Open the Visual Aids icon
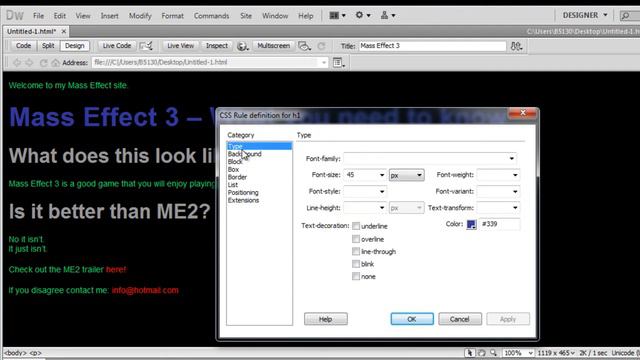640x360 pixels. [304, 46]
